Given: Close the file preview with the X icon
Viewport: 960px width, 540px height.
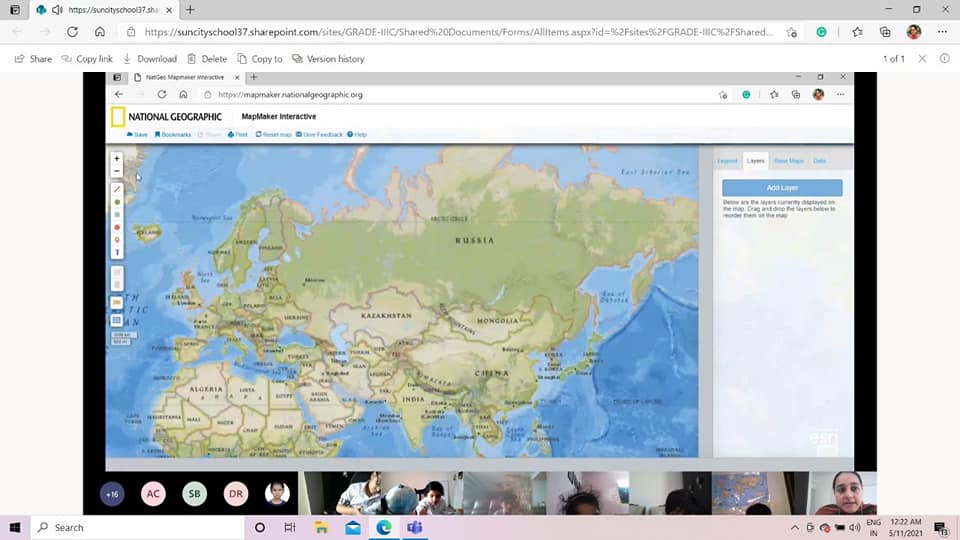Looking at the screenshot, I should coord(922,59).
